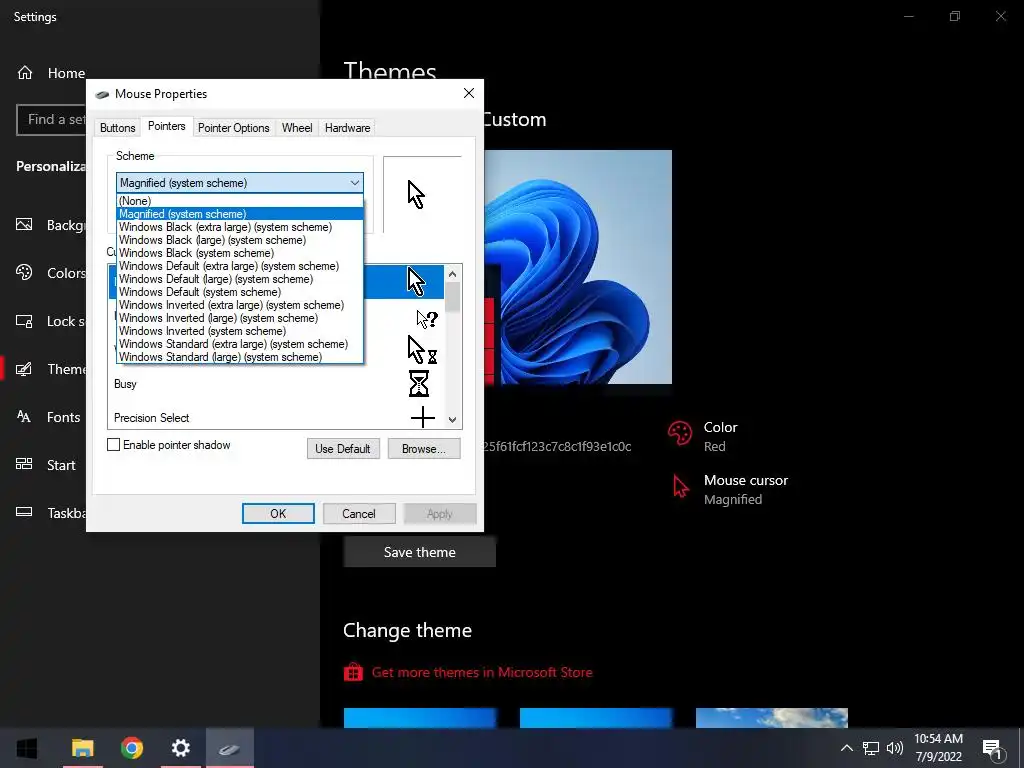This screenshot has height=768, width=1024.
Task: Open Colors settings in sidebar
Action: click(x=51, y=273)
